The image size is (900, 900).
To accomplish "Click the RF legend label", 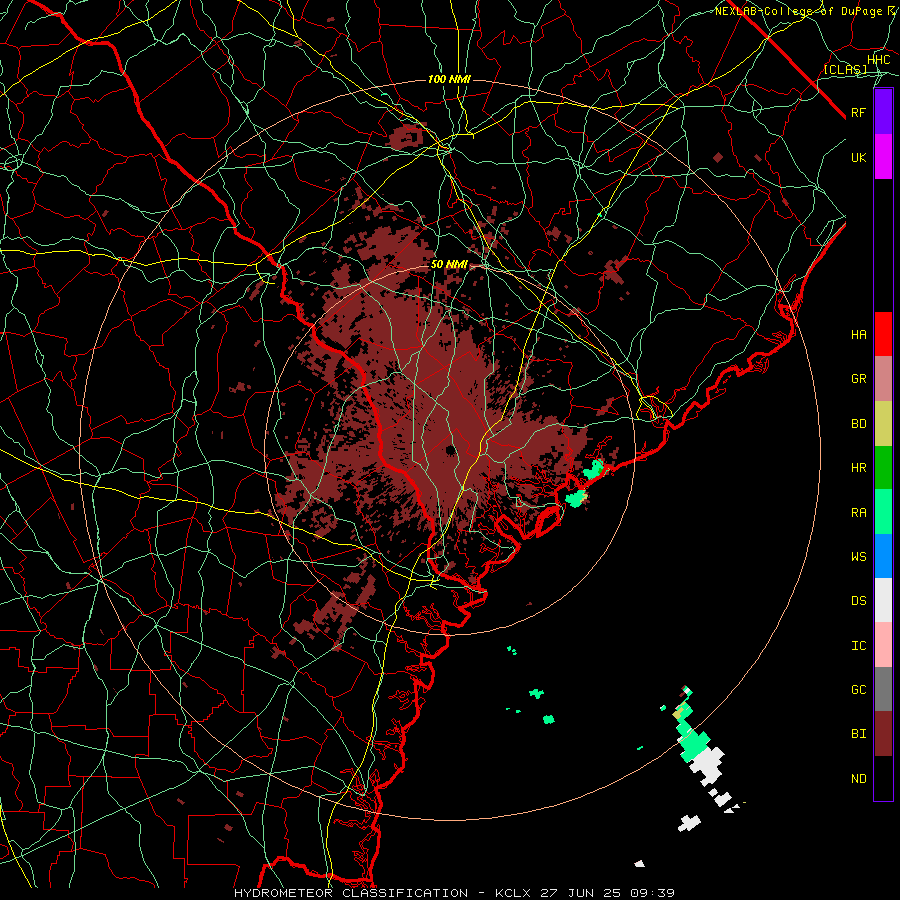I will pos(858,112).
